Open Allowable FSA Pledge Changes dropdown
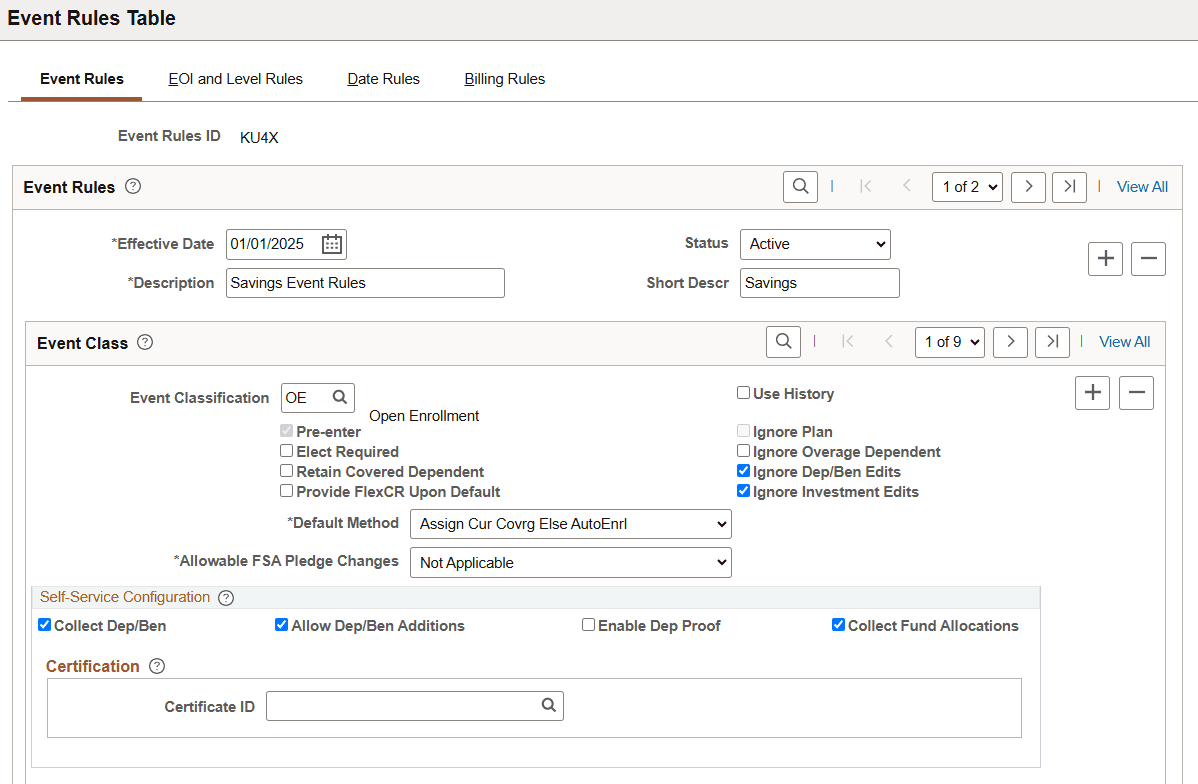Viewport: 1198px width, 784px height. point(570,563)
